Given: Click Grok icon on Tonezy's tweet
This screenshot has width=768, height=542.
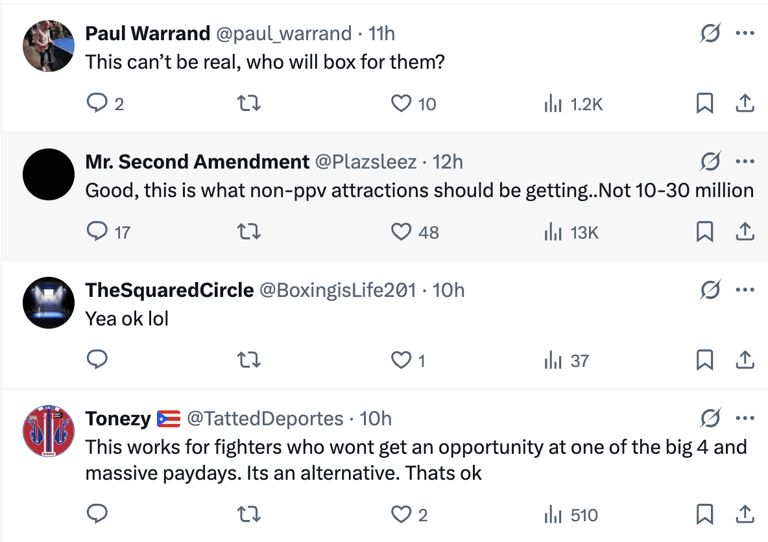Looking at the screenshot, I should 710,418.
